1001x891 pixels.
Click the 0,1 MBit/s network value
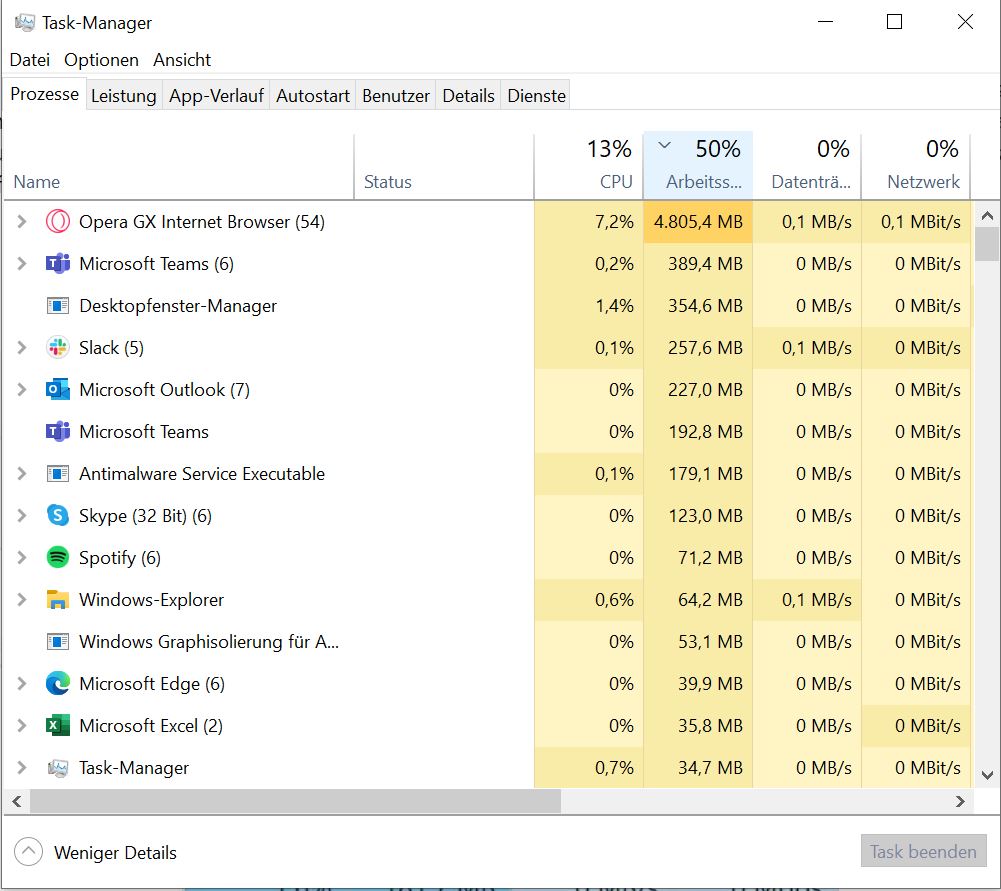pyautogui.click(x=921, y=222)
